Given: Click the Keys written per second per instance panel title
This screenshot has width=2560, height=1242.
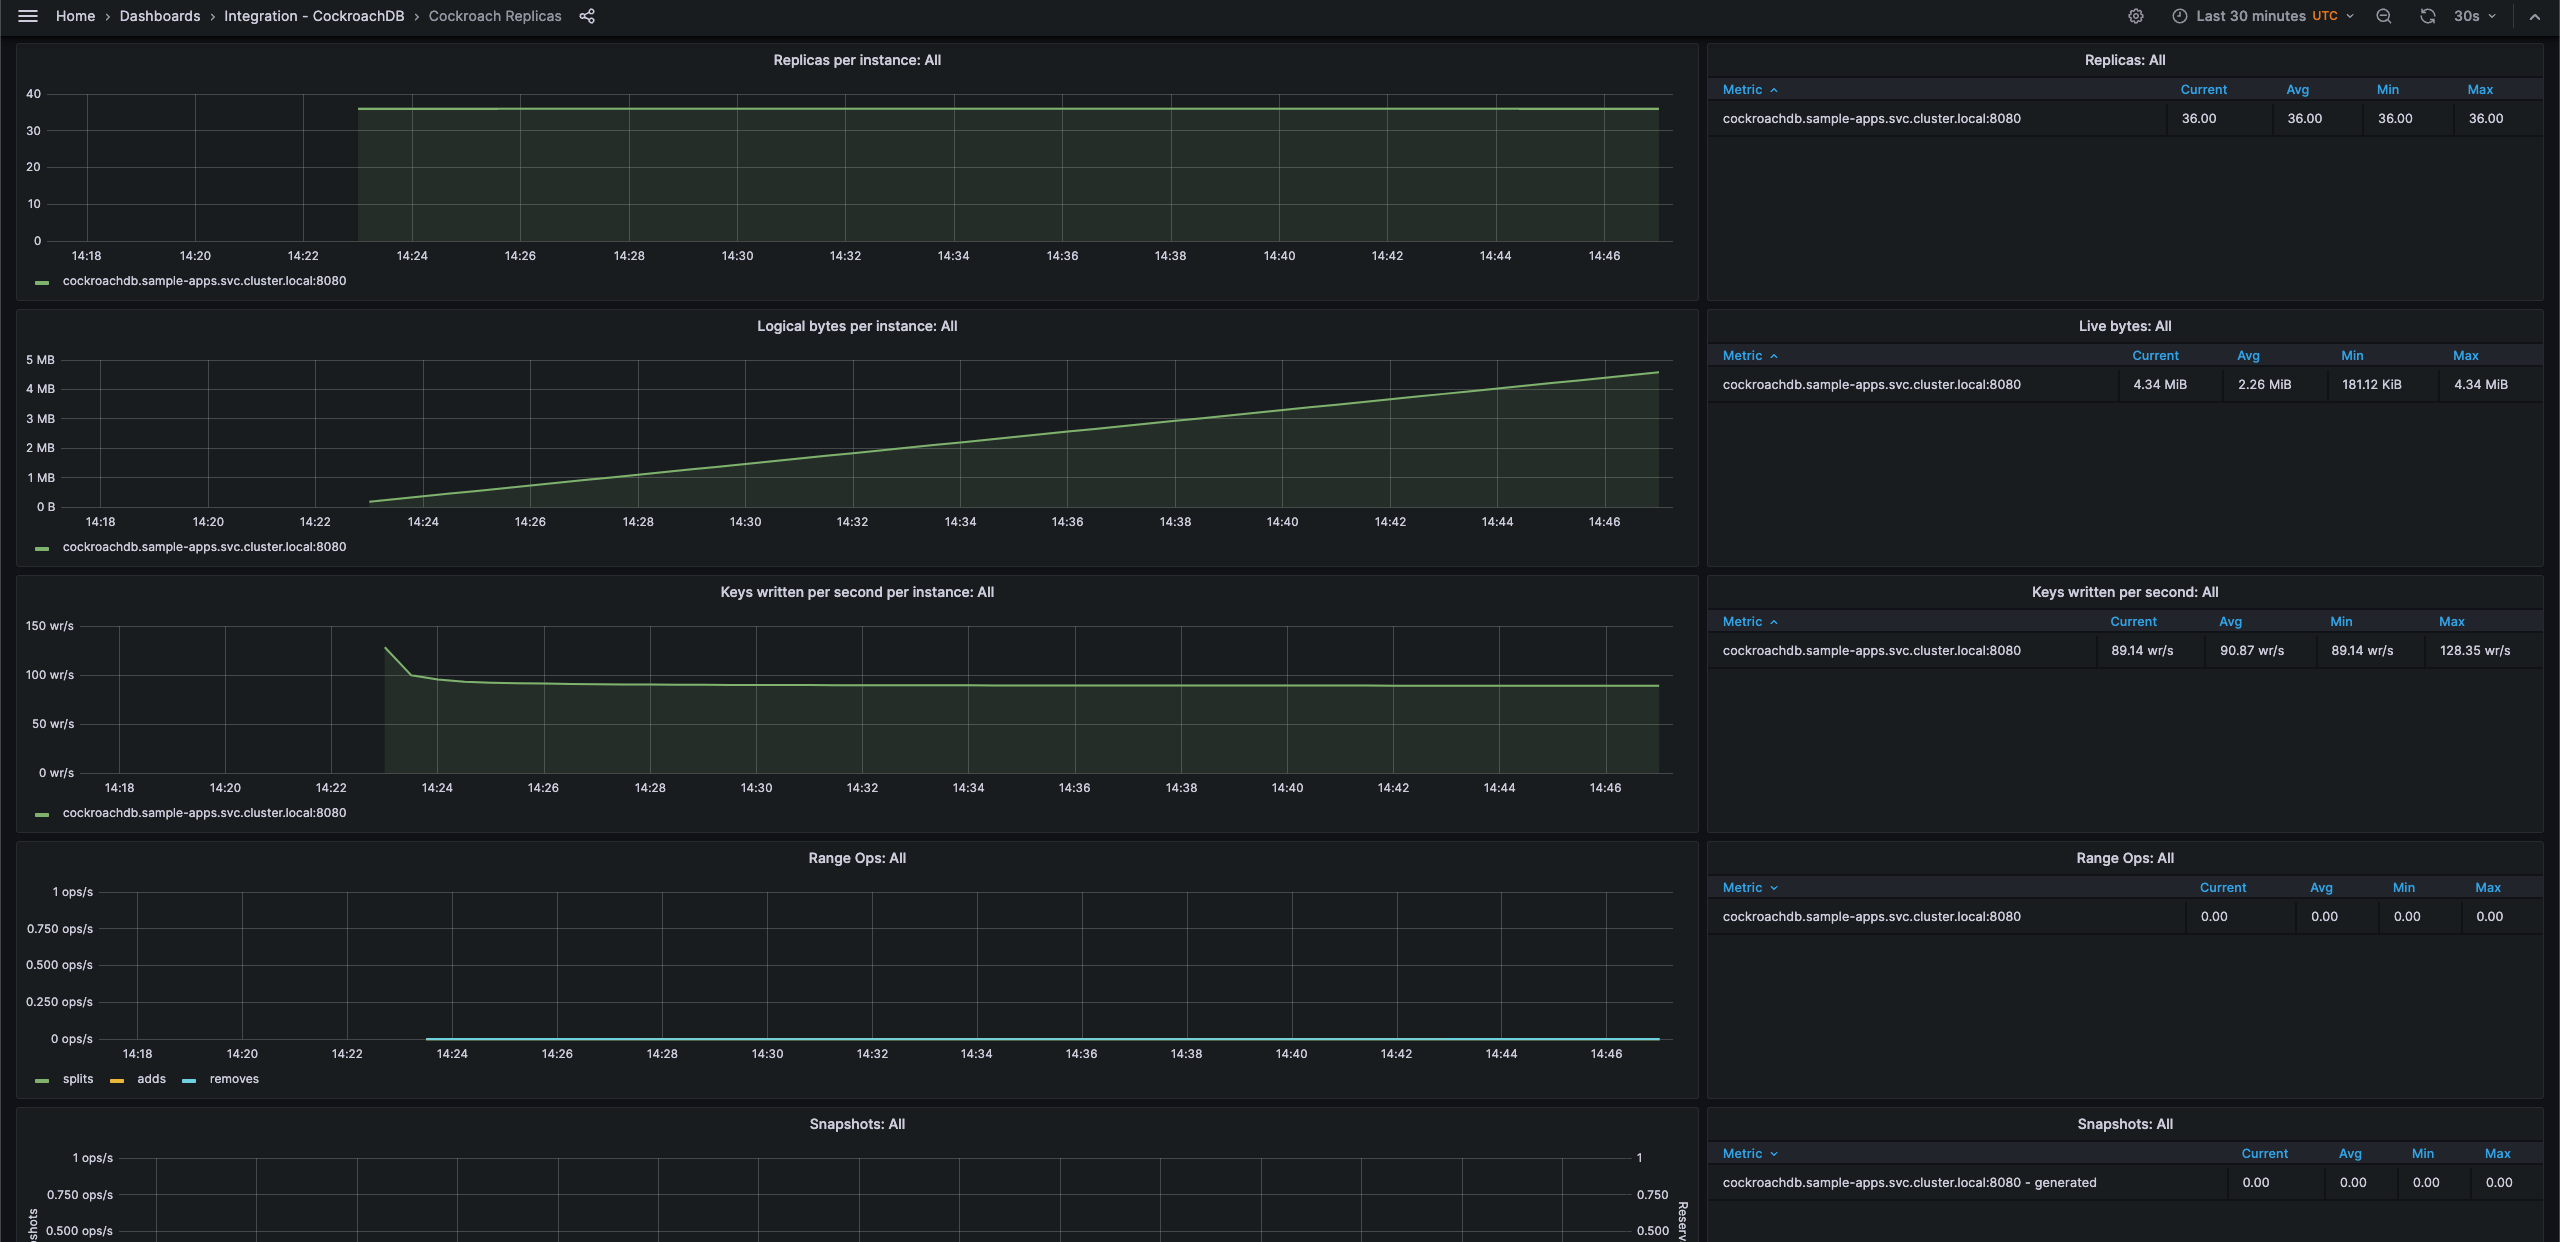Looking at the screenshot, I should click(x=856, y=592).
